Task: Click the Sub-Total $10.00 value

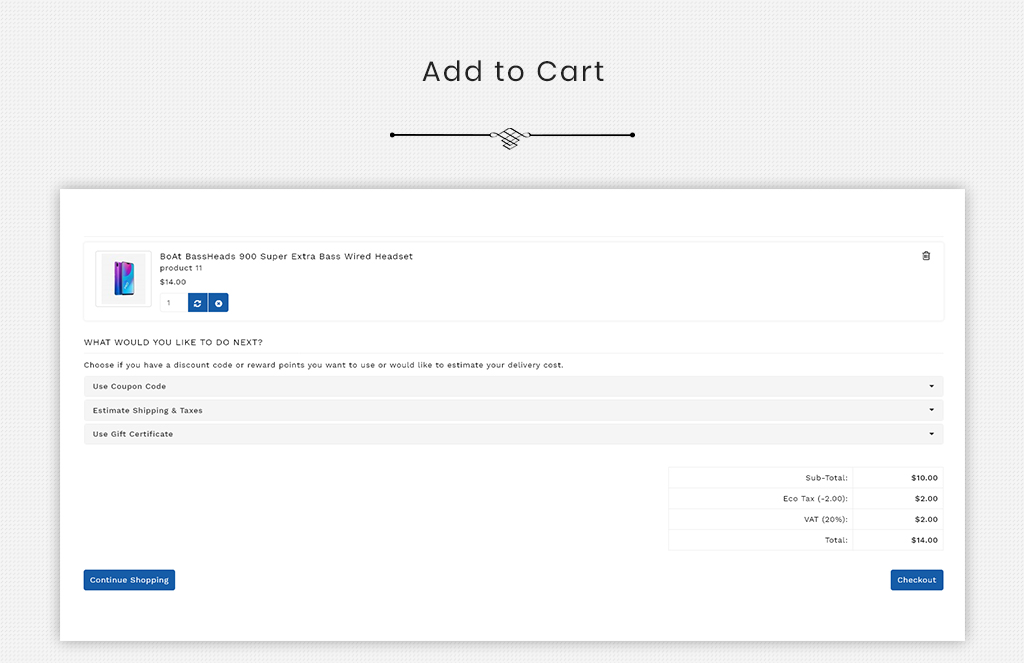Action: pyautogui.click(x=924, y=478)
